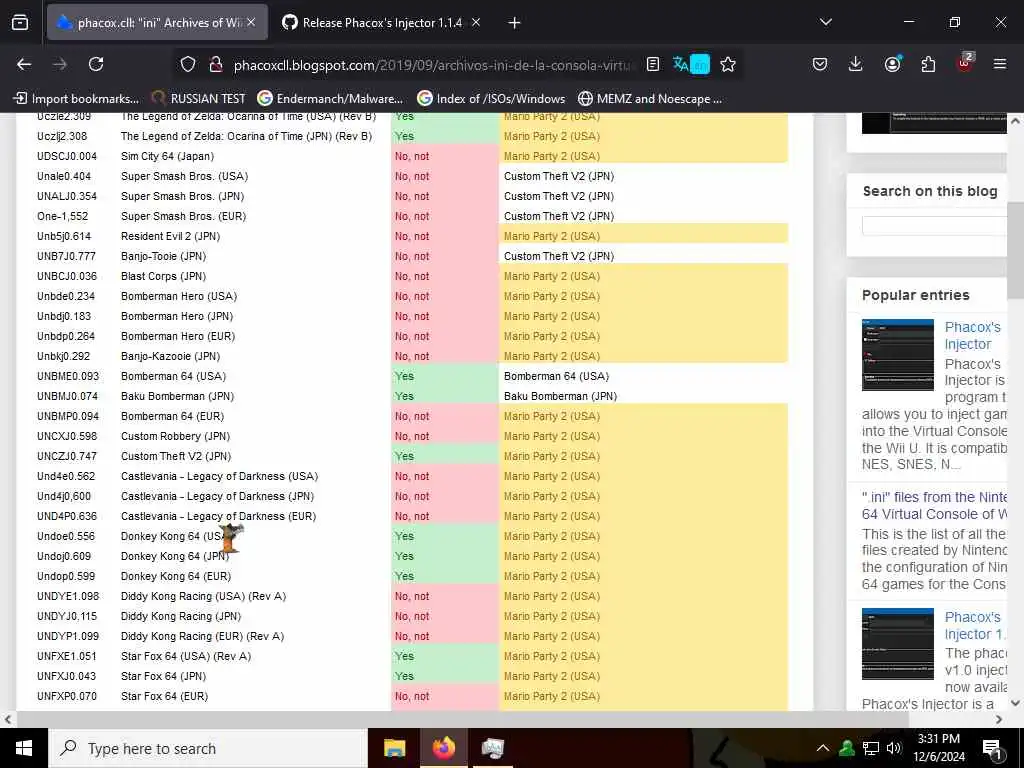1024x768 pixels.
Task: Close the Release Phacox's Injector tab
Action: [475, 22]
